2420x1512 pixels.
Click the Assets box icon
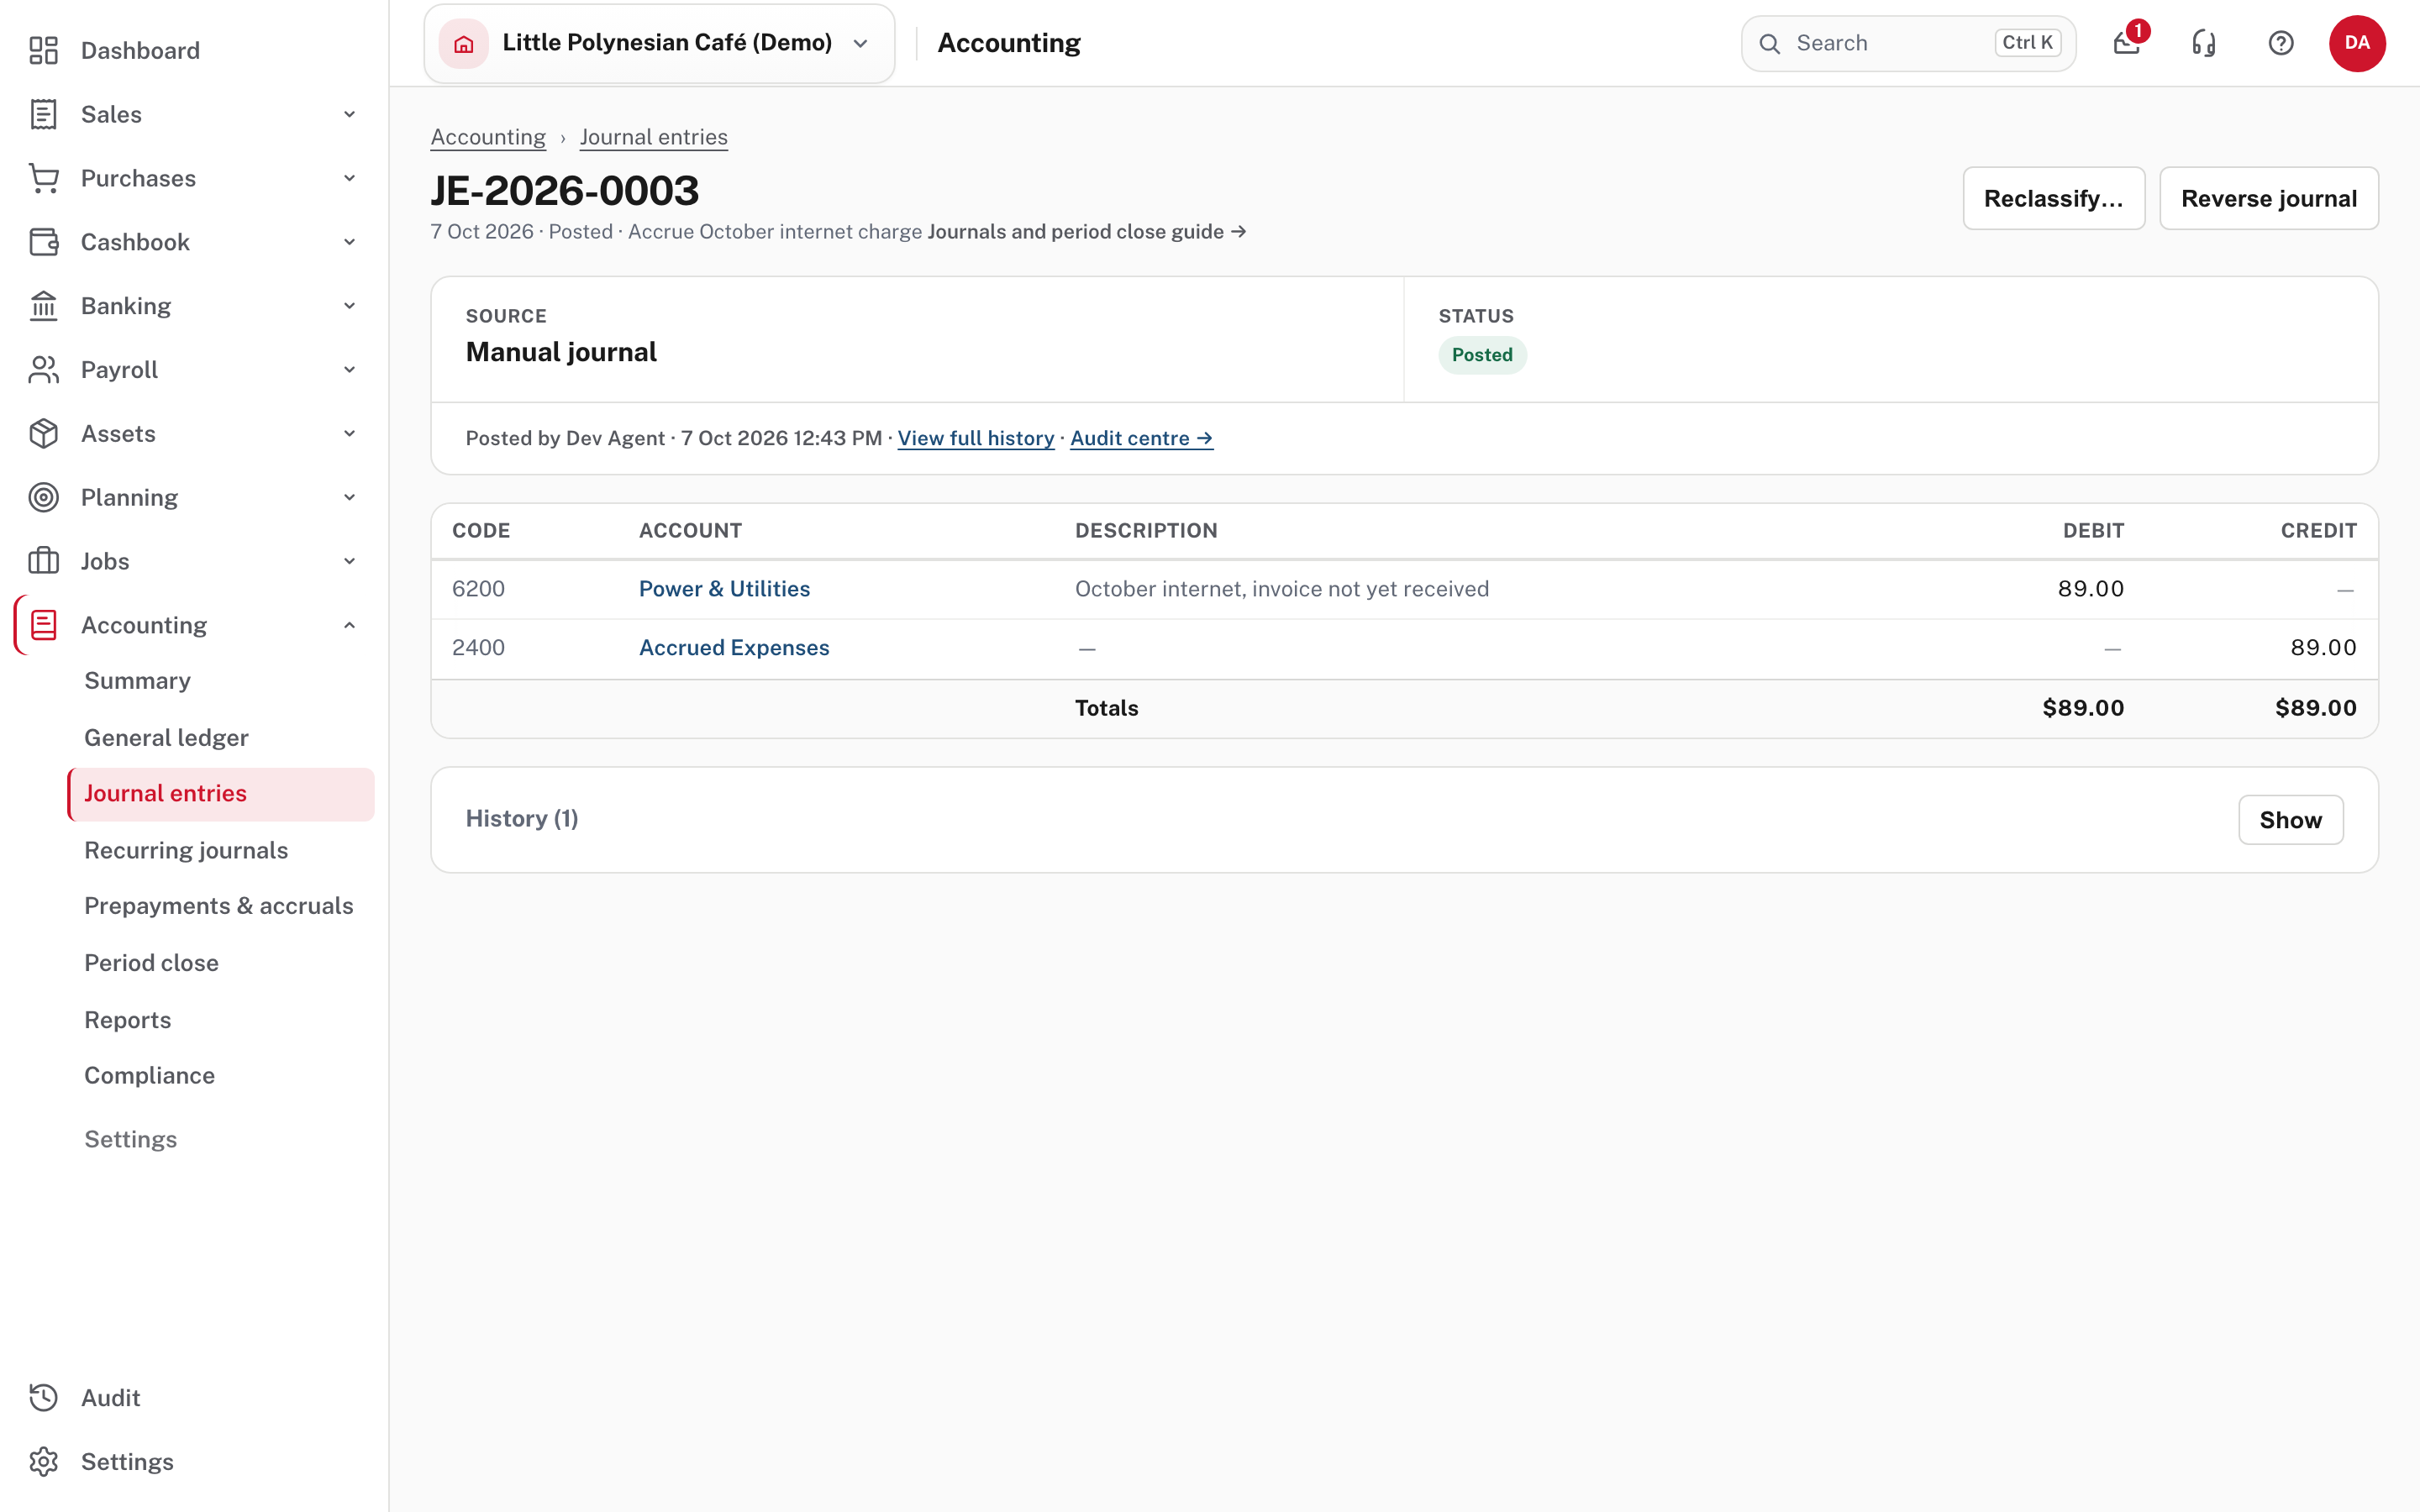pos(43,434)
